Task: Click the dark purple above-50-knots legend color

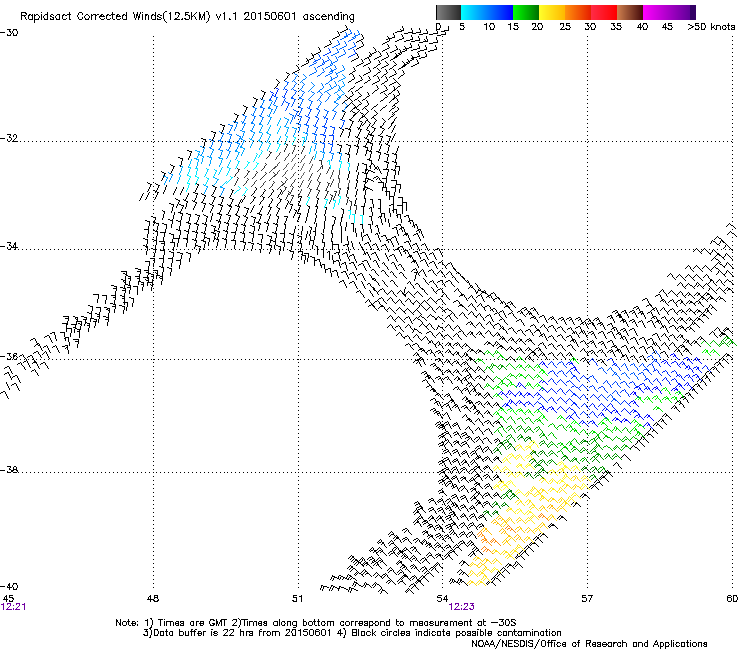Action: click(693, 12)
